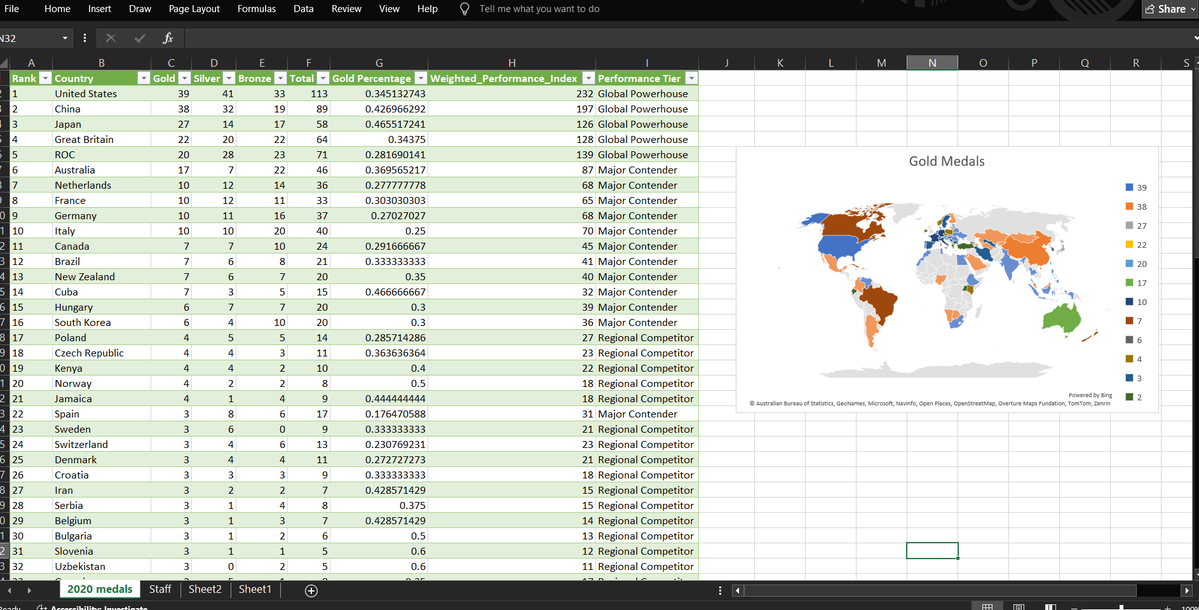Click the Great Britain cell
Viewport: 1199px width, 610px height.
point(102,140)
